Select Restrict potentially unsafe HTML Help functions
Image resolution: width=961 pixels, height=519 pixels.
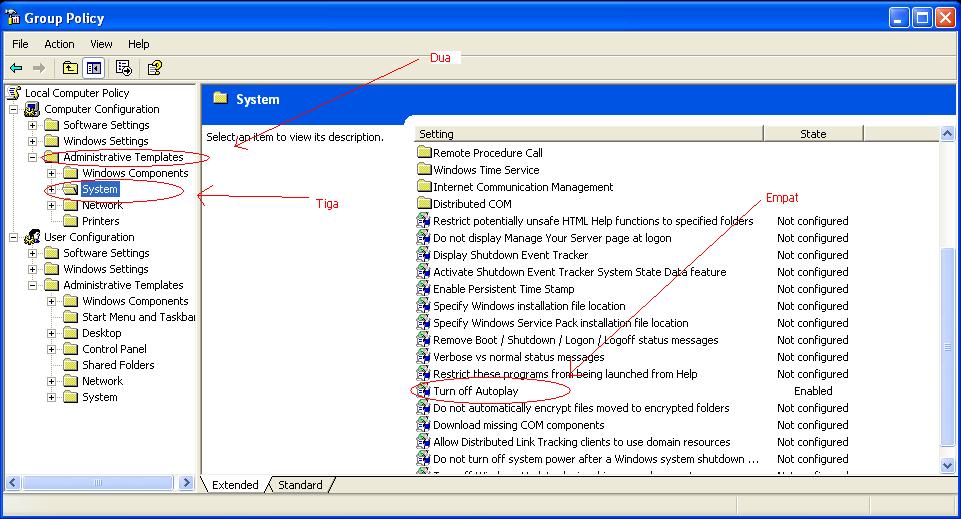click(x=593, y=221)
